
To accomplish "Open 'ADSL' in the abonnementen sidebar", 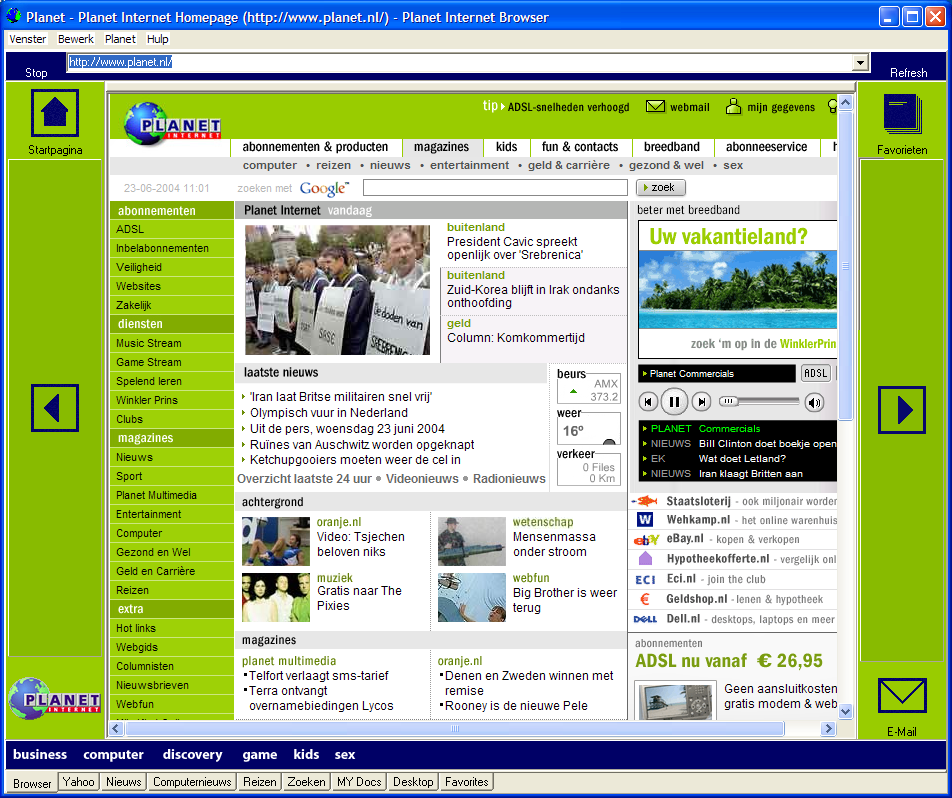I will pos(172,230).
